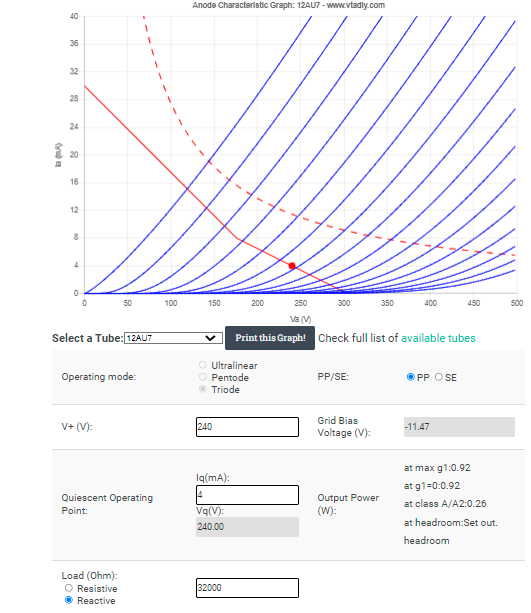The height and width of the screenshot is (613, 531).
Task: Click the Grid Bias Voltage field
Action: (459, 427)
